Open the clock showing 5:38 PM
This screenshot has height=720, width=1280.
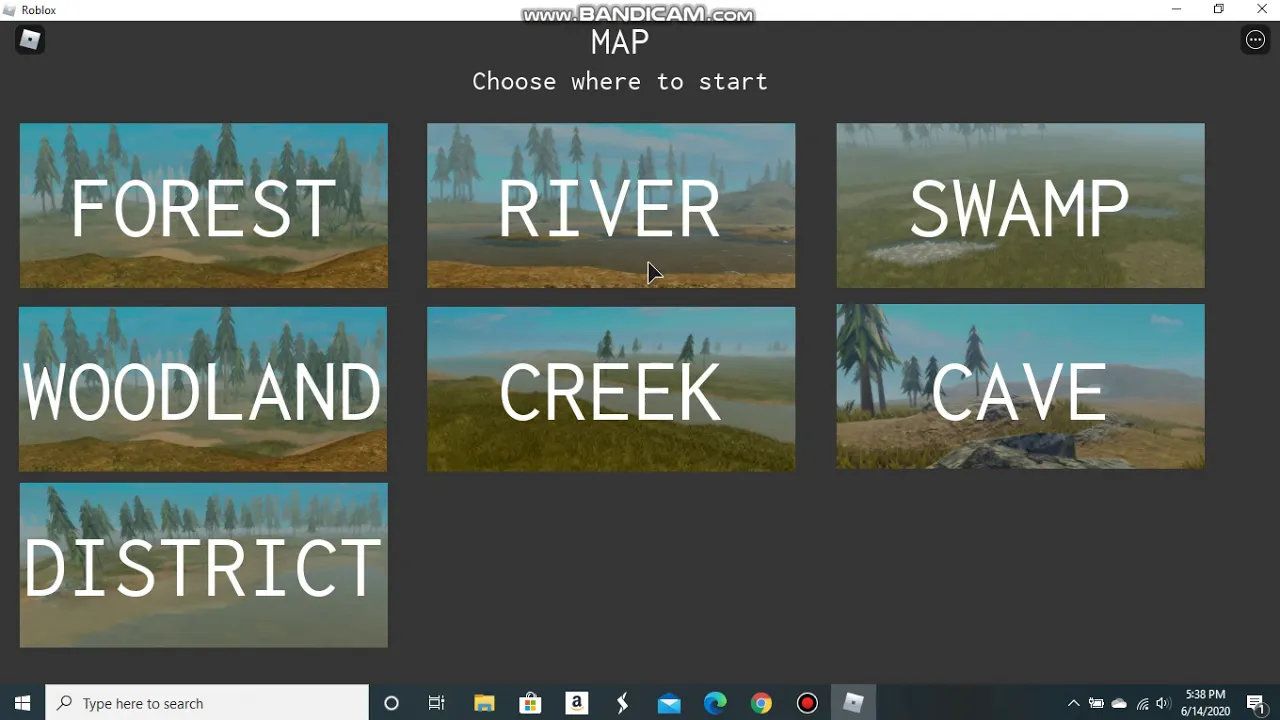pos(1205,703)
